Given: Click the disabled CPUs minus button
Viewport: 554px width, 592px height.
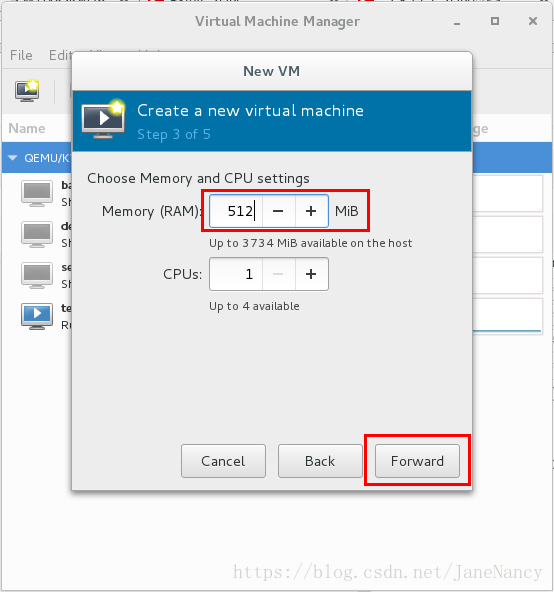Looking at the screenshot, I should coord(278,274).
